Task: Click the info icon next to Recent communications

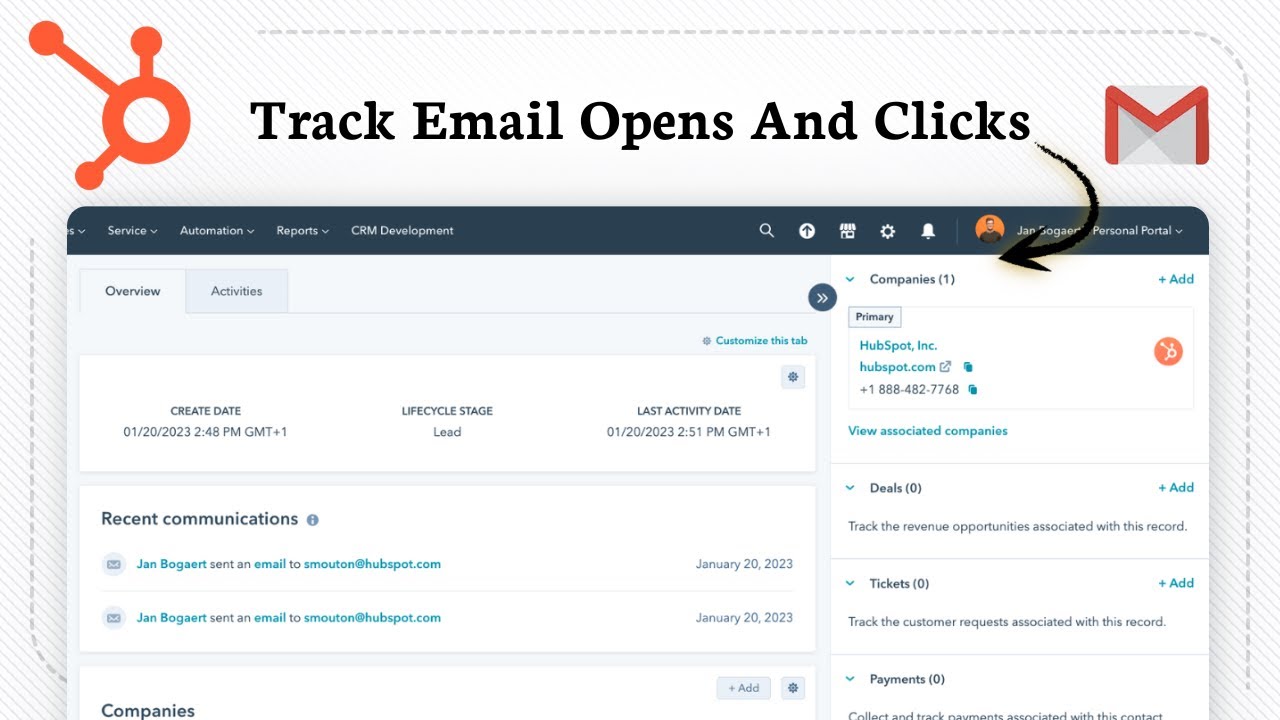Action: (313, 520)
